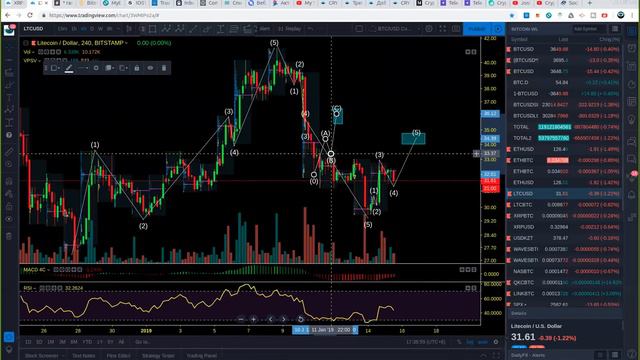640x360 pixels.
Task: Select USDKZT row in watchlist
Action: click(564, 238)
